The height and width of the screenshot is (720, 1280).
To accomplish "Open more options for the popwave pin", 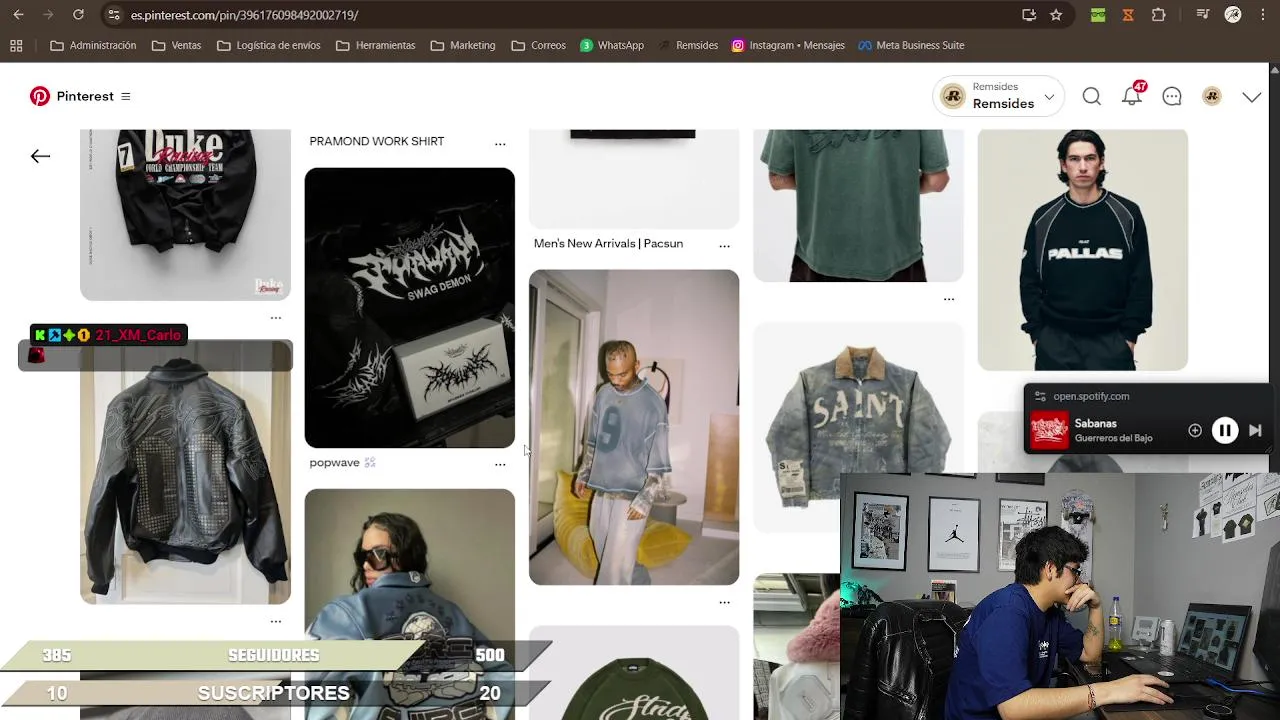I will [500, 465].
